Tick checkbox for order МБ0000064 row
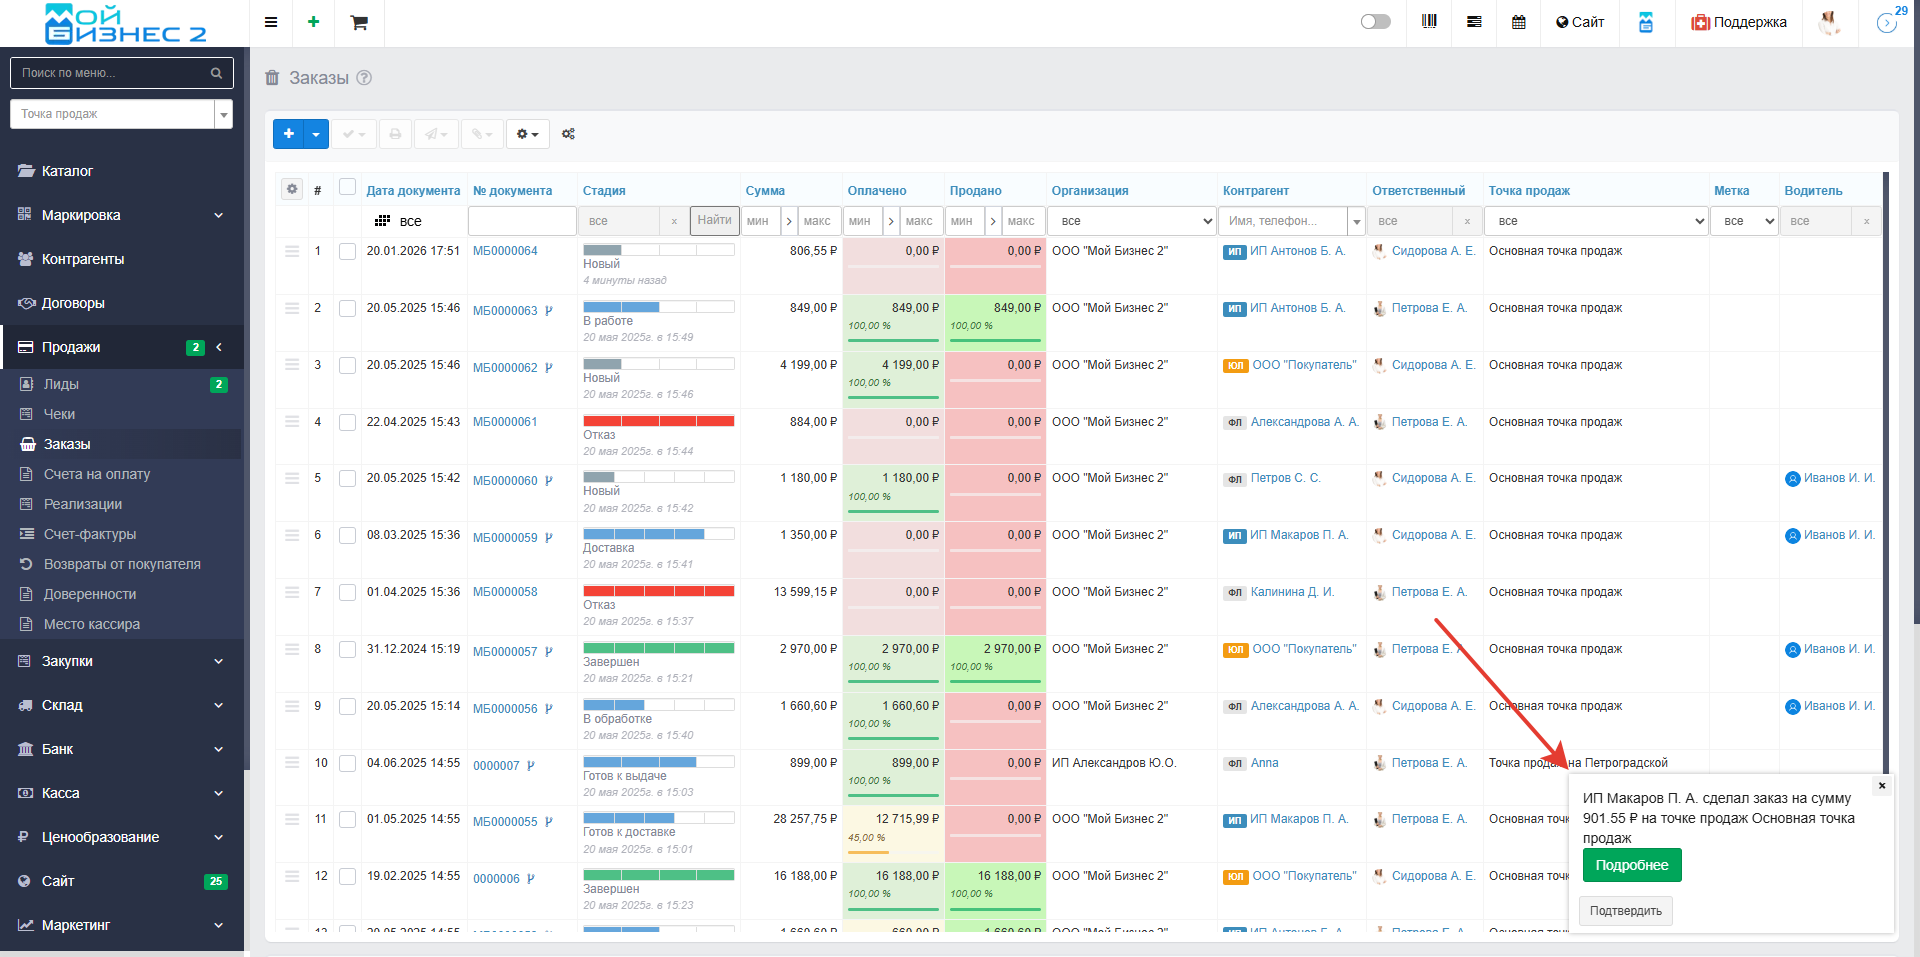The width and height of the screenshot is (1920, 957). pos(347,252)
